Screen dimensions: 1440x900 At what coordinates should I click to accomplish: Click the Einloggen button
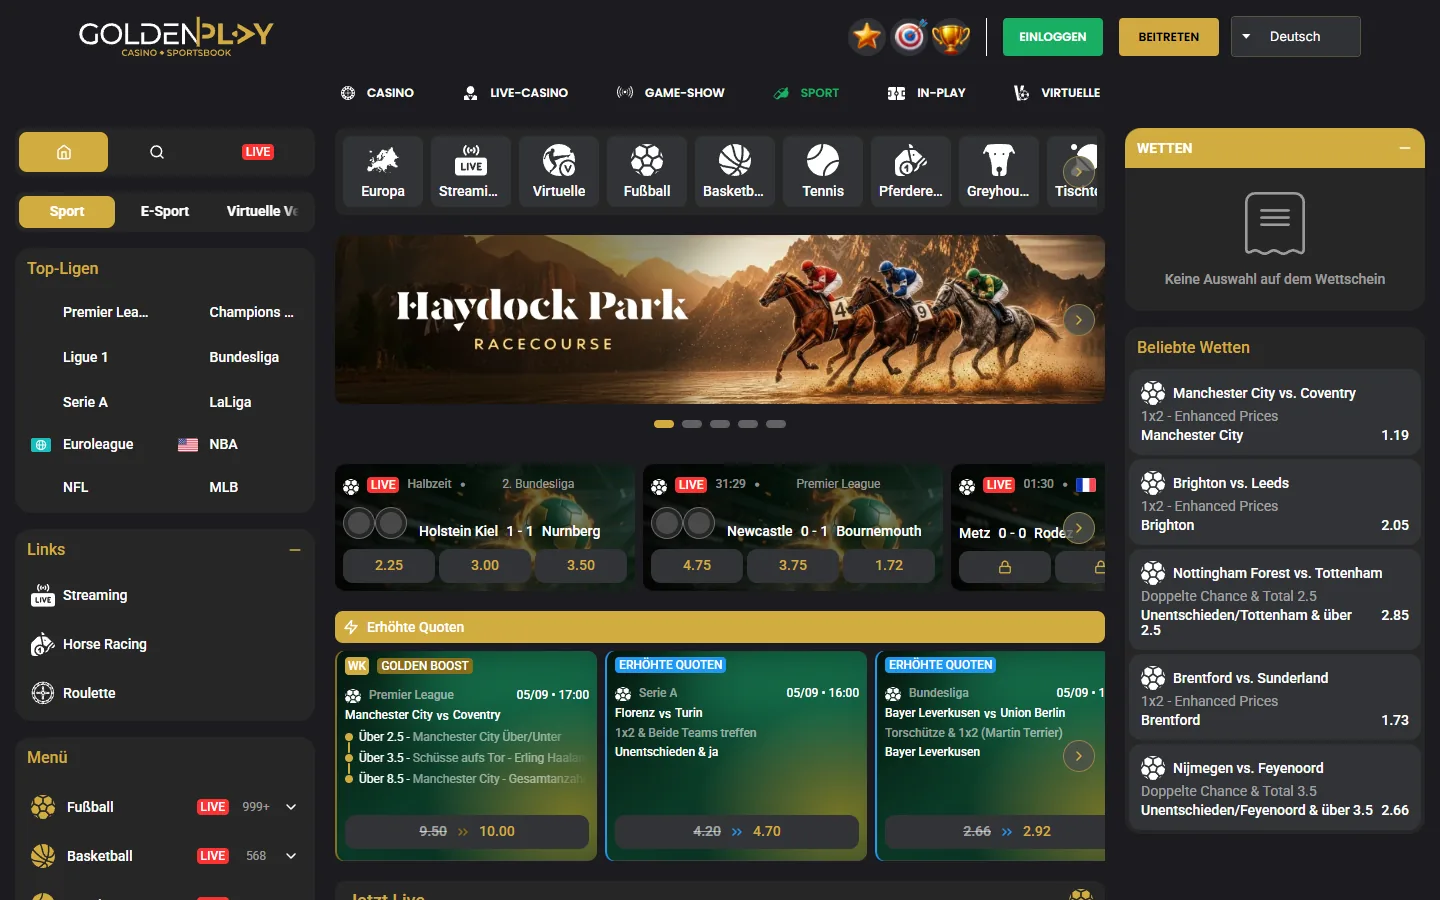click(x=1053, y=37)
